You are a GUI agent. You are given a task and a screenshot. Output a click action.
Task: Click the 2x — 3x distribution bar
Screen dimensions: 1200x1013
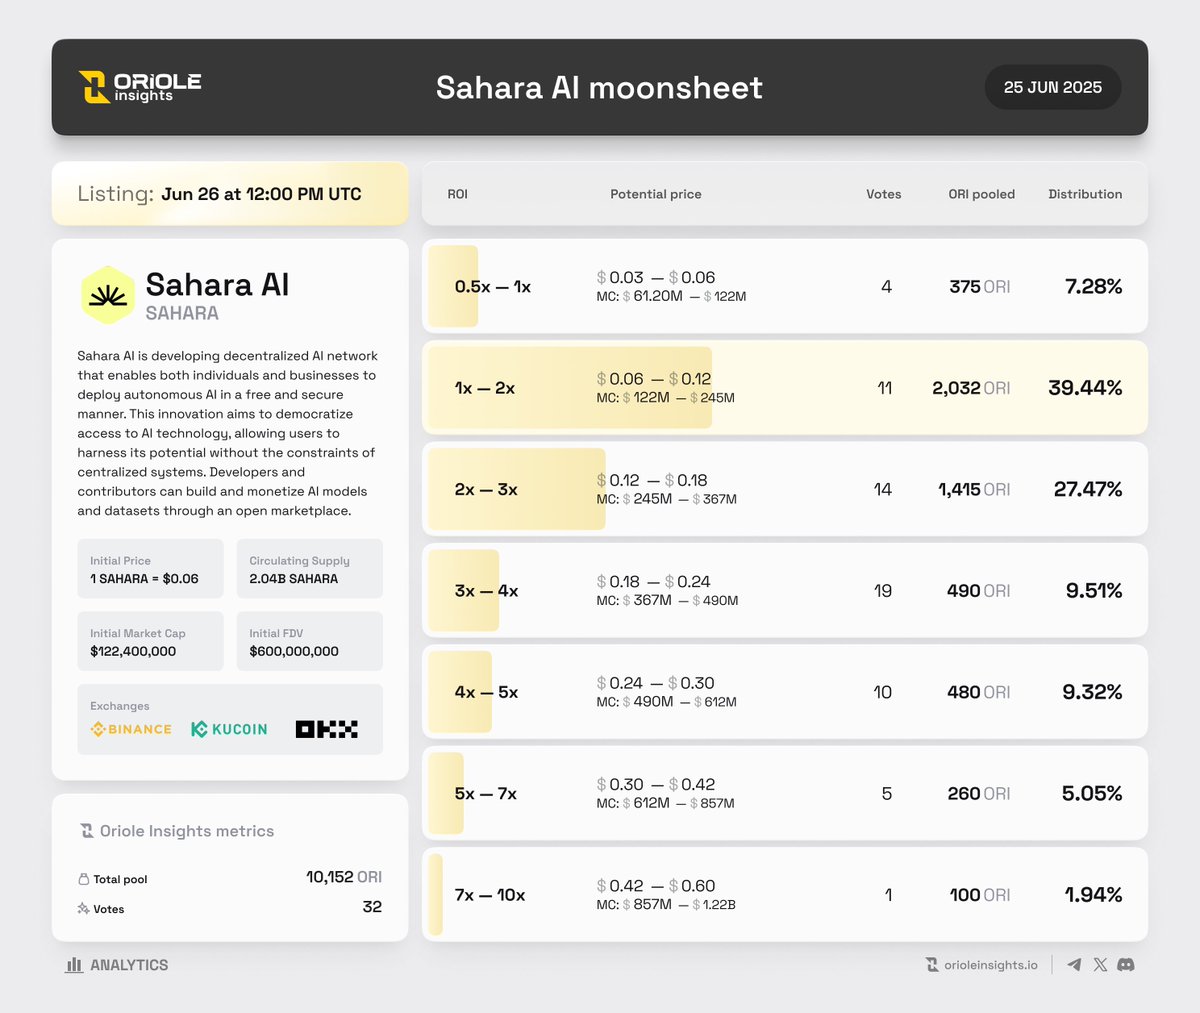[517, 489]
